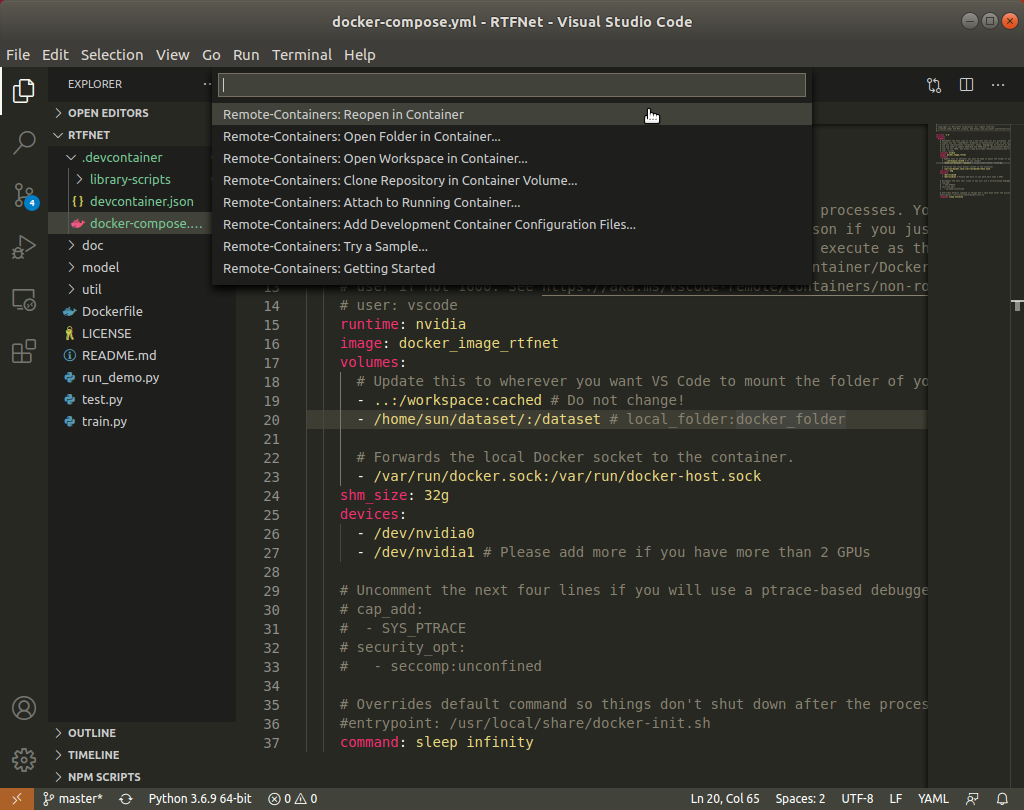This screenshot has height=810, width=1024.
Task: Open notifications bell in status bar
Action: pyautogui.click(x=1002, y=799)
